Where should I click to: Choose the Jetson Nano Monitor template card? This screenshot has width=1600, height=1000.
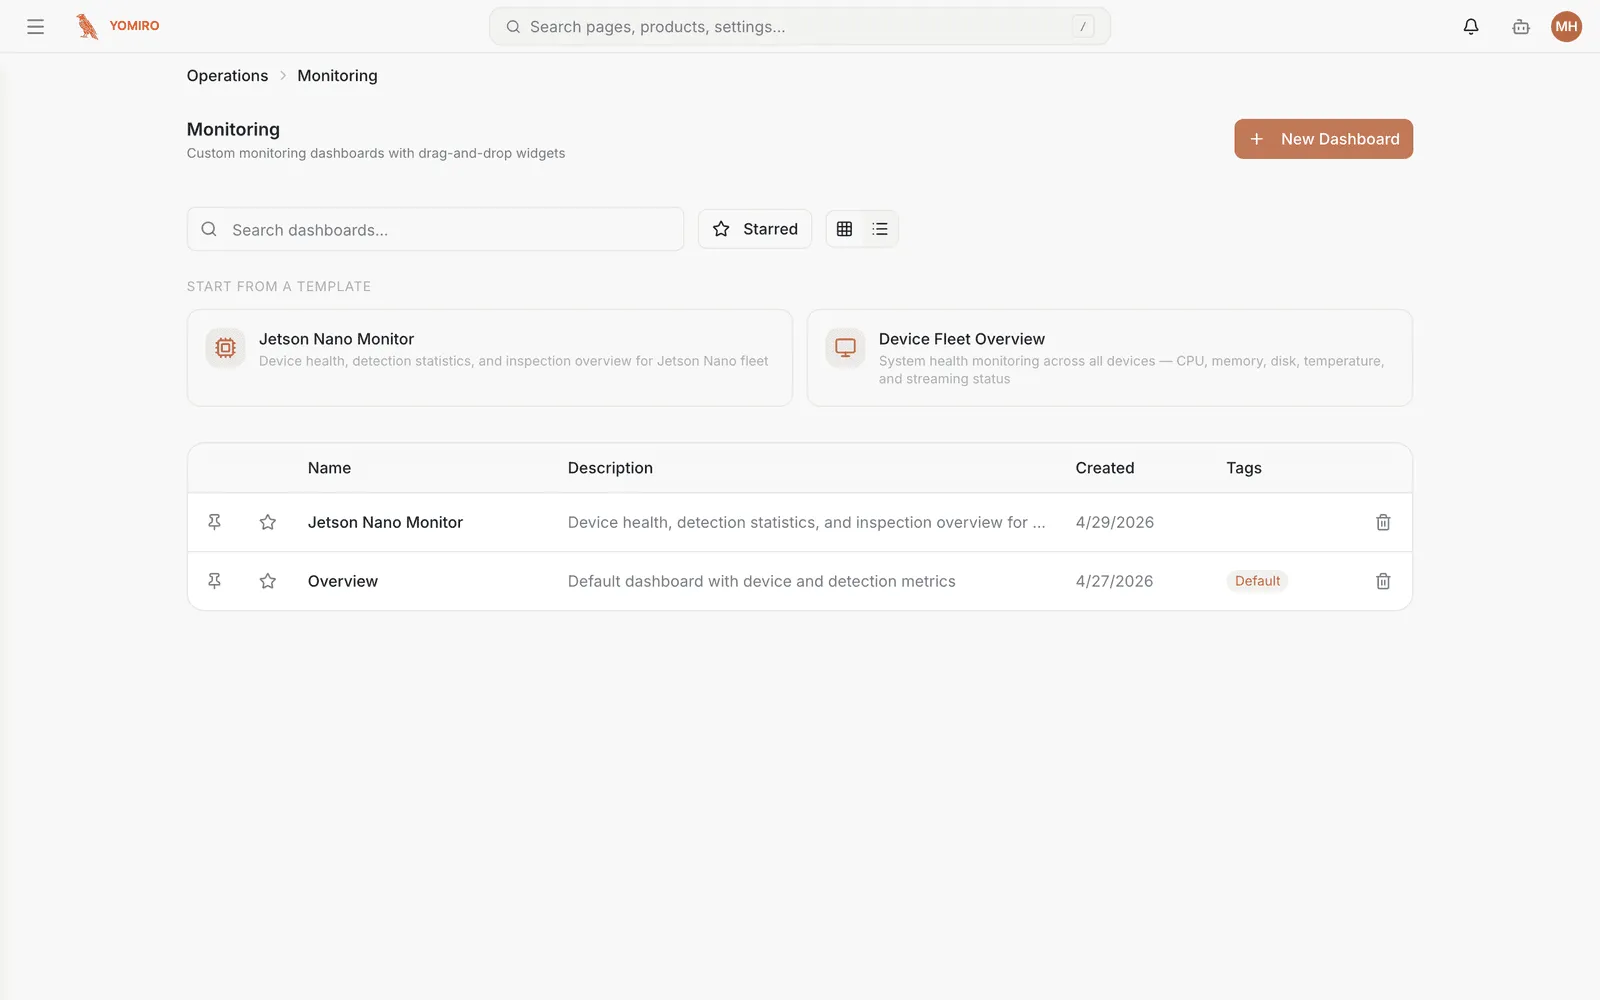pyautogui.click(x=490, y=358)
